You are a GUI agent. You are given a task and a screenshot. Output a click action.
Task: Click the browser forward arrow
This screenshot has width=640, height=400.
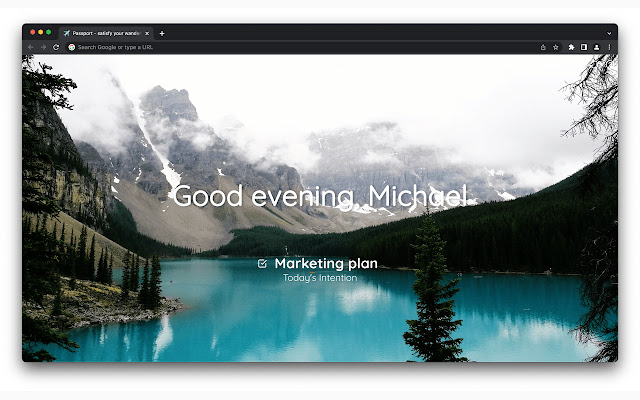click(x=43, y=47)
